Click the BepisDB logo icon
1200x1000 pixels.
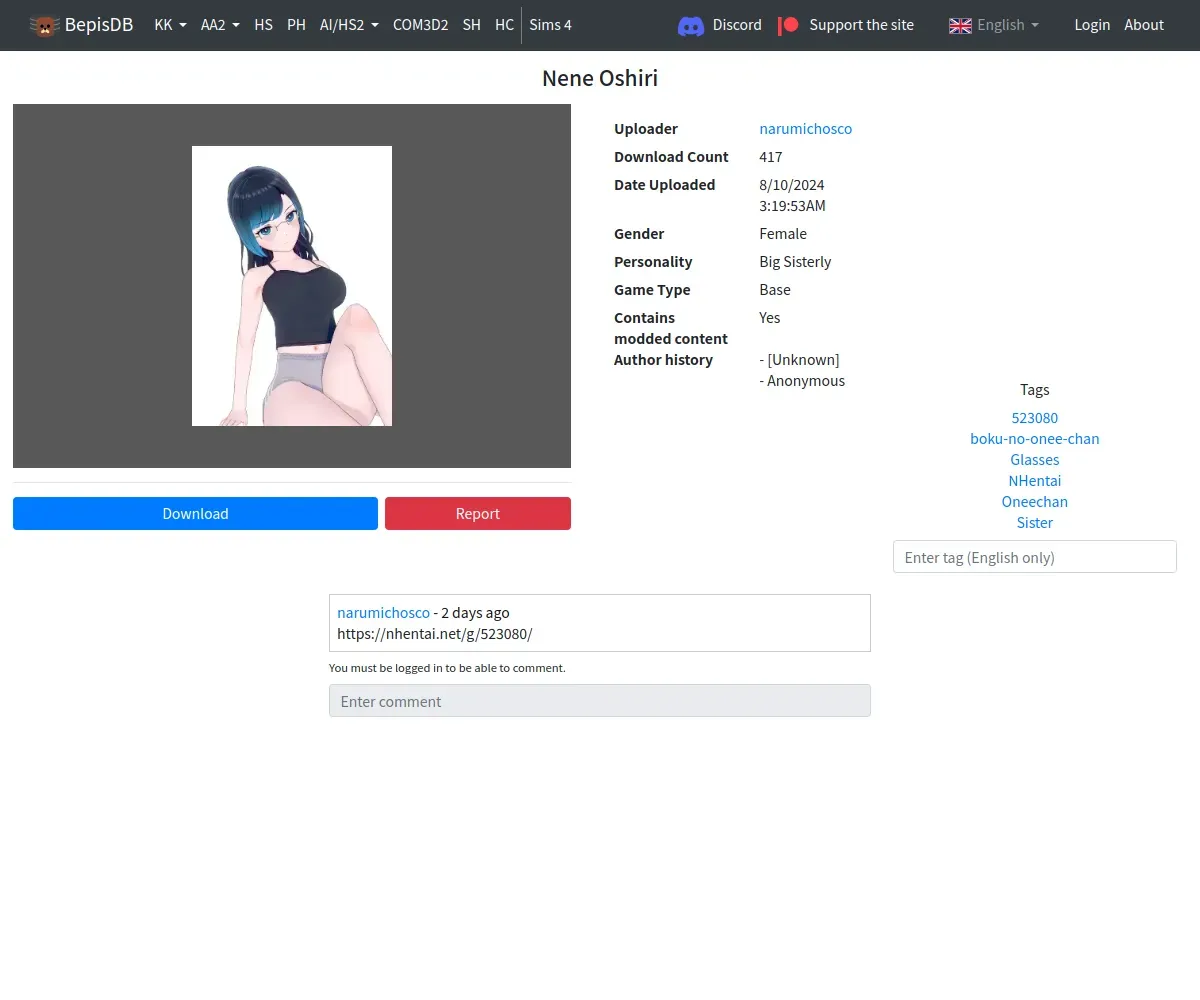pyautogui.click(x=44, y=25)
